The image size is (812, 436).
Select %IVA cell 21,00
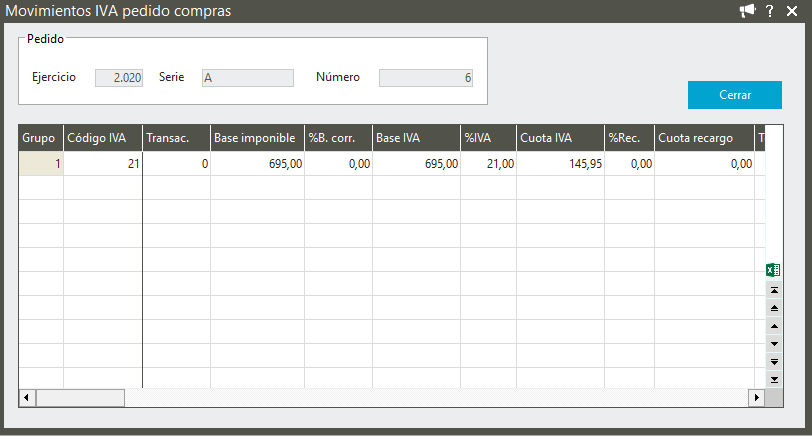coord(488,164)
